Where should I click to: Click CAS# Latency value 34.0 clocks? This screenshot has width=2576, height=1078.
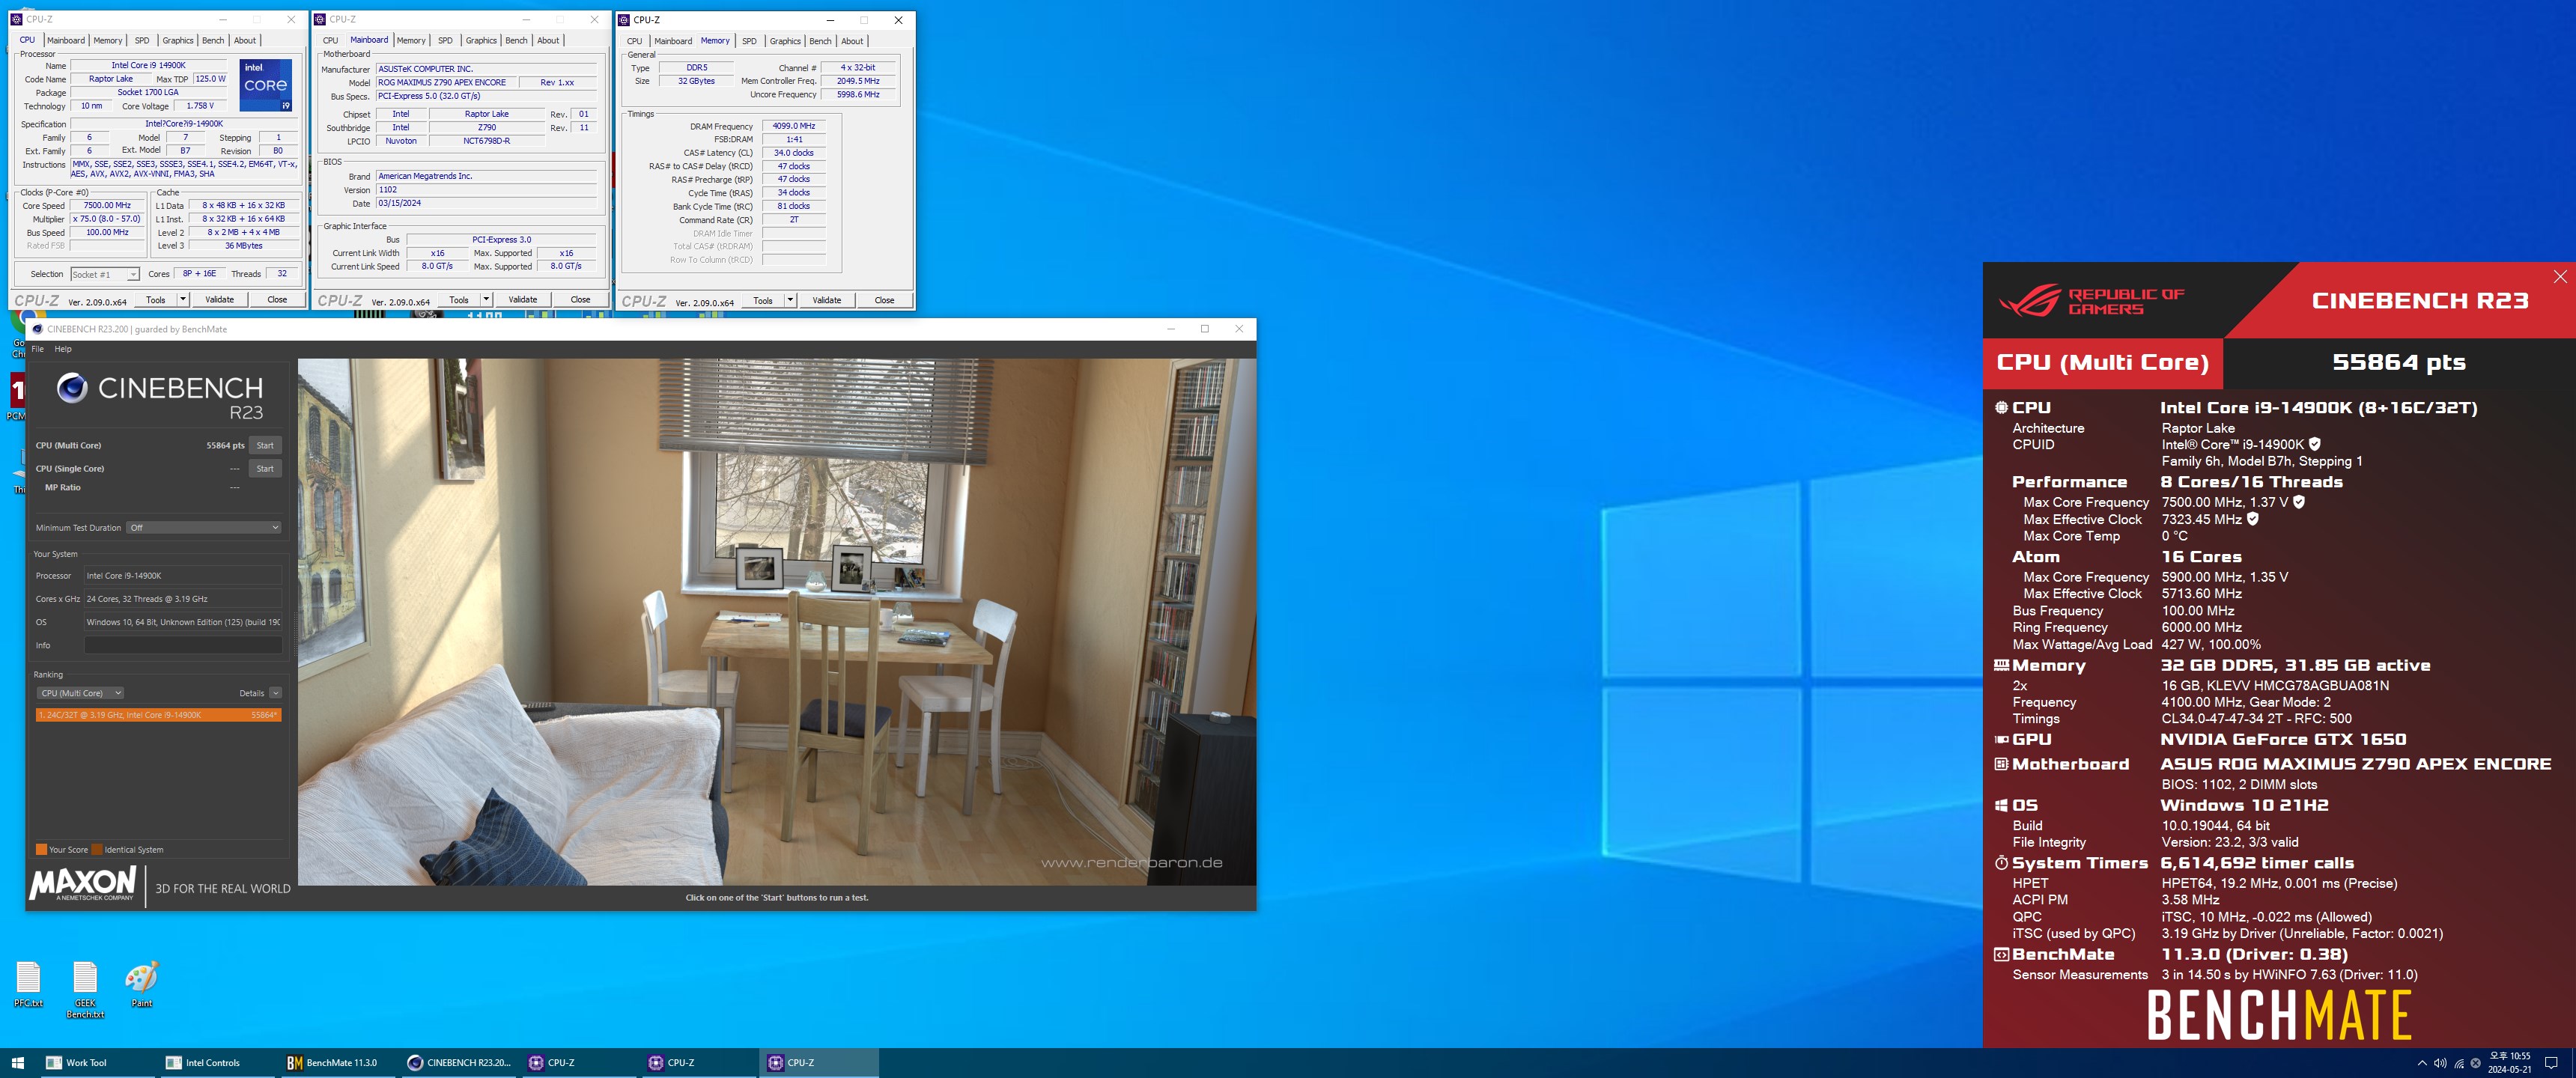tap(794, 153)
